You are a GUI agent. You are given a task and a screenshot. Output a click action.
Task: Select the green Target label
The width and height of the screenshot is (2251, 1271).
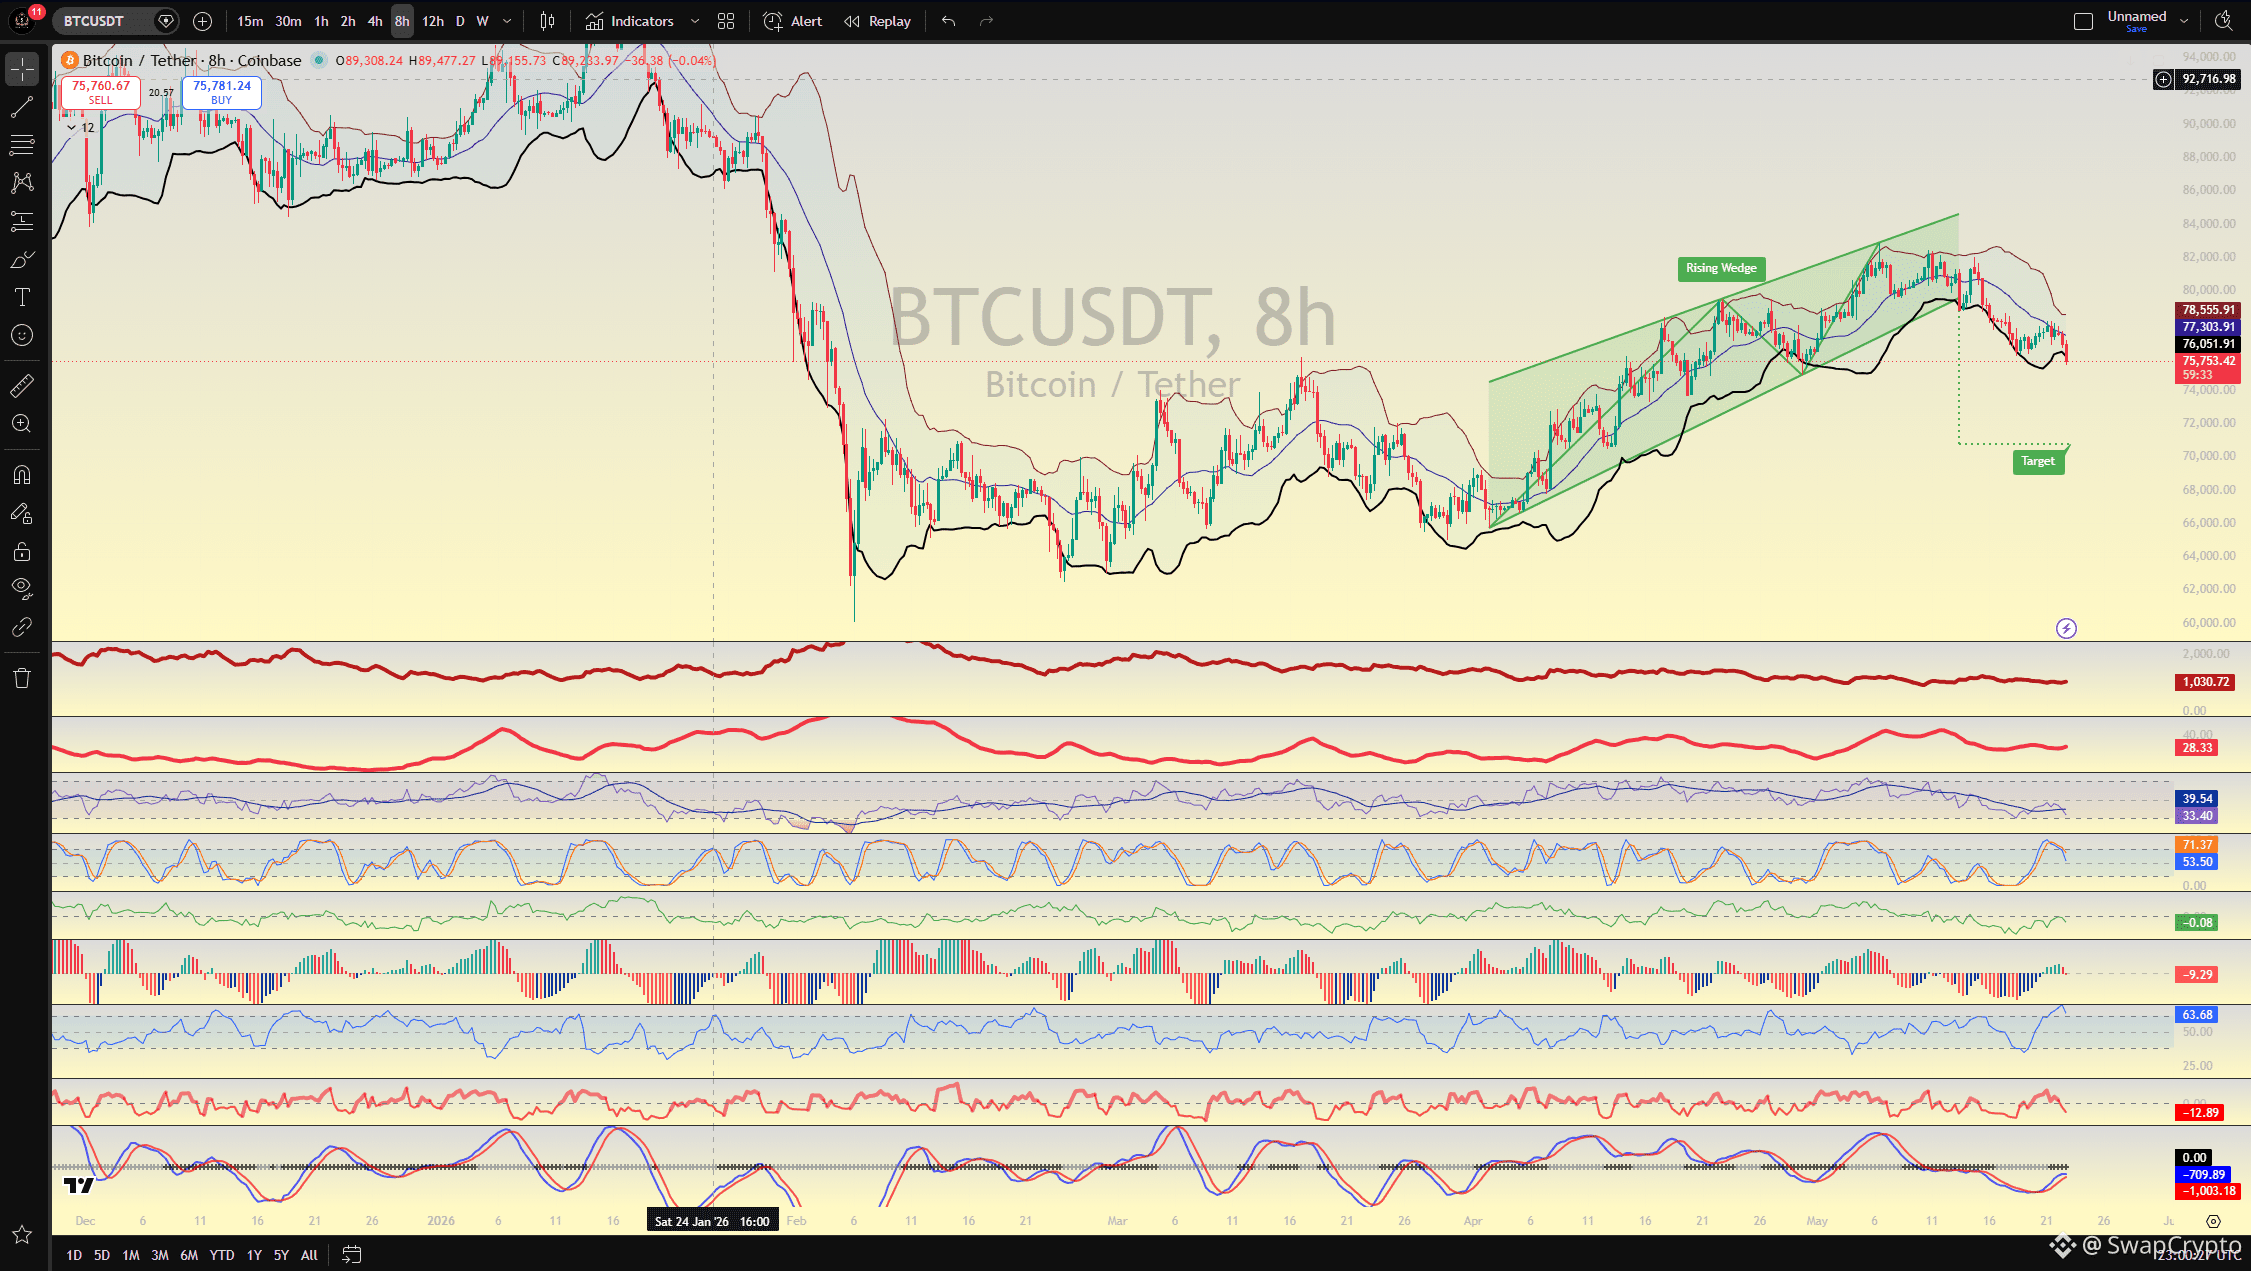(x=2038, y=461)
